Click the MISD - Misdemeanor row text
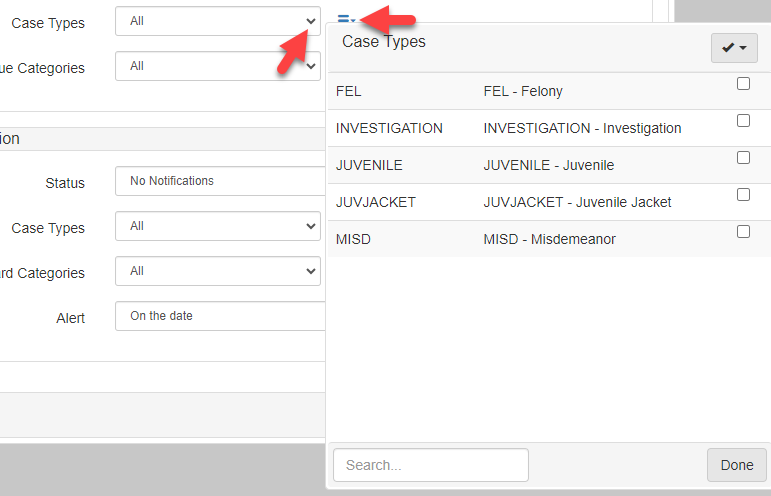The height and width of the screenshot is (496, 771). (549, 239)
